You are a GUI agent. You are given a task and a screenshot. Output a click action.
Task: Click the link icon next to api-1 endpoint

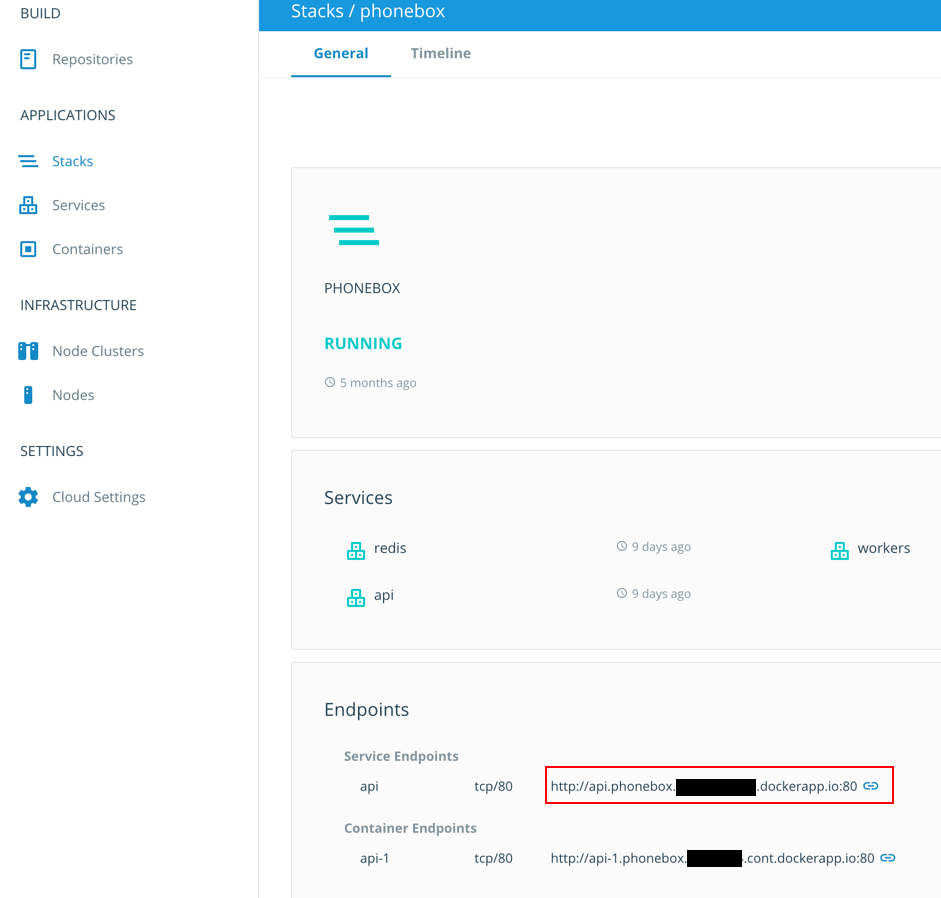(x=888, y=858)
